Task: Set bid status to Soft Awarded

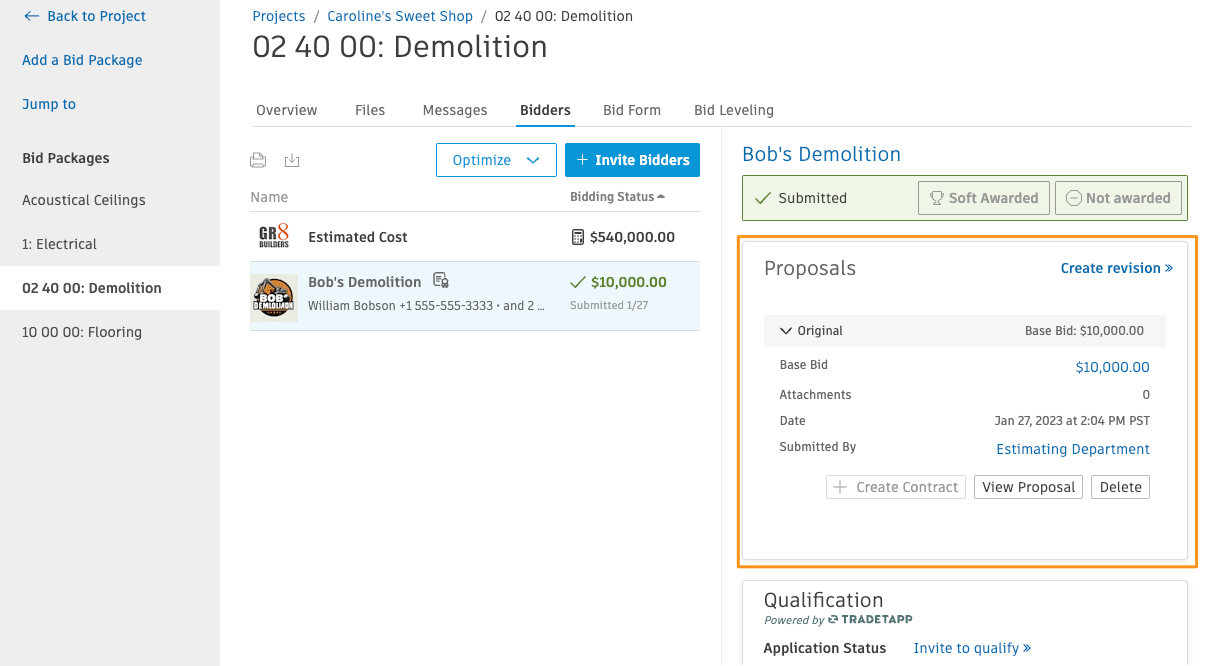Action: 984,198
